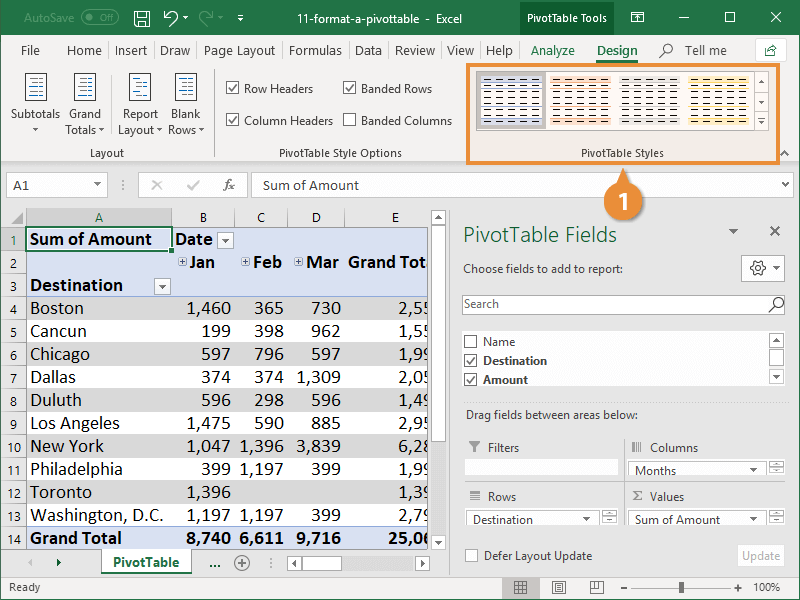Click the Cancel formula X icon
The height and width of the screenshot is (600, 800).
pos(157,185)
